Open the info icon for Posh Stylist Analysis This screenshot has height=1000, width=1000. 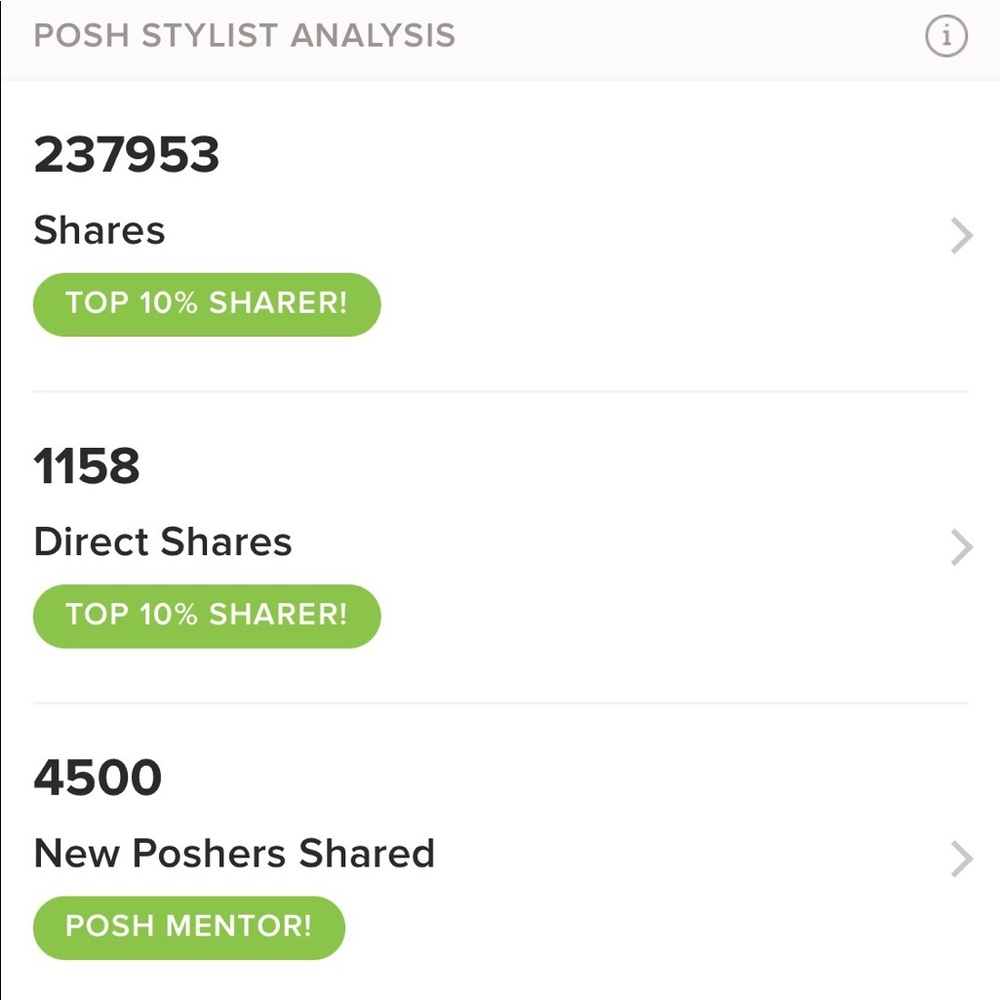click(x=946, y=36)
